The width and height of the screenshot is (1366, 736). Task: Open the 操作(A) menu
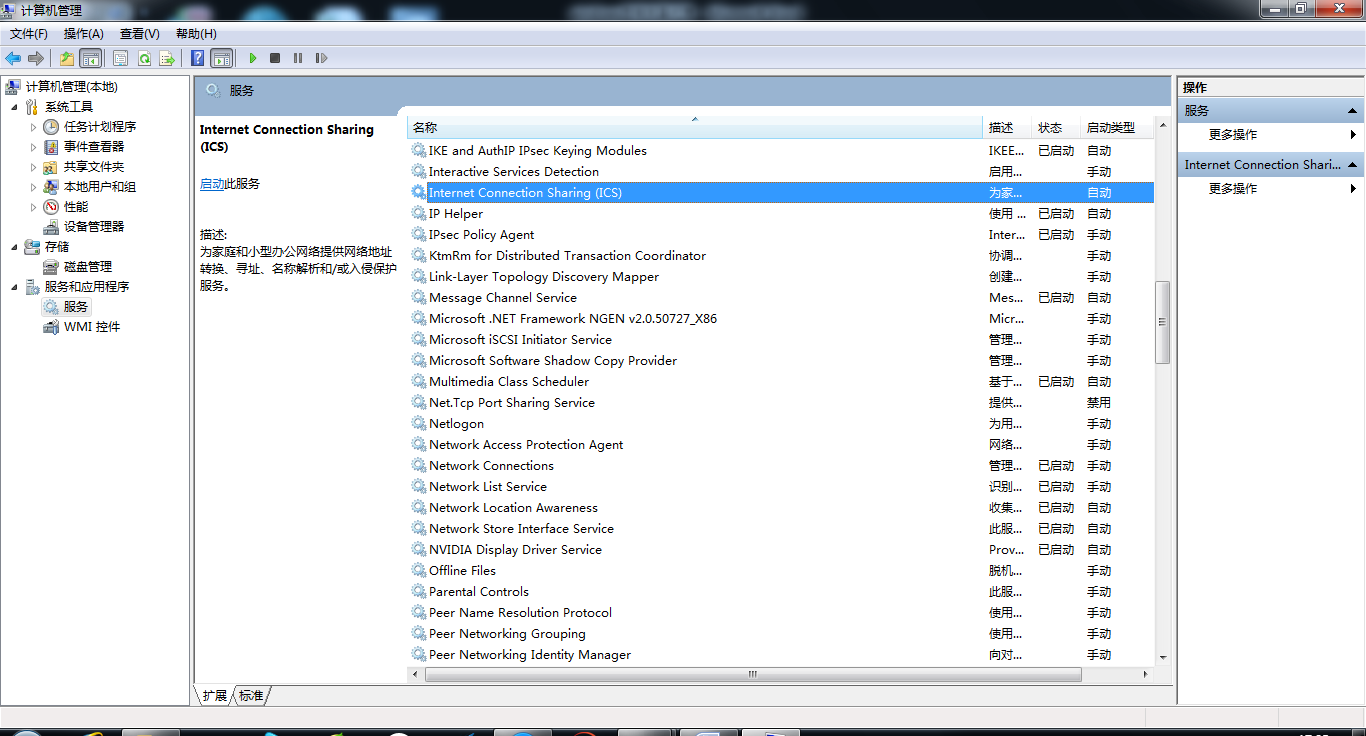[84, 34]
